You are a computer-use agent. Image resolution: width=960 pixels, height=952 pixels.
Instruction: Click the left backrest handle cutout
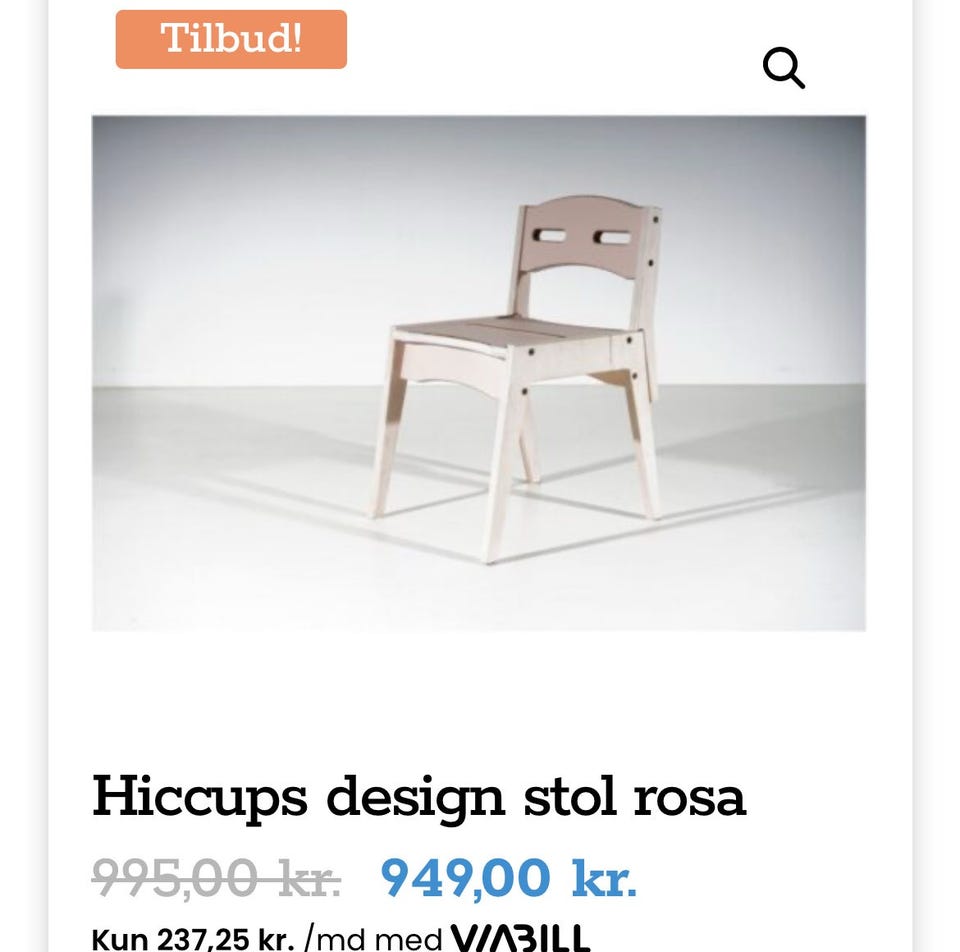[549, 236]
